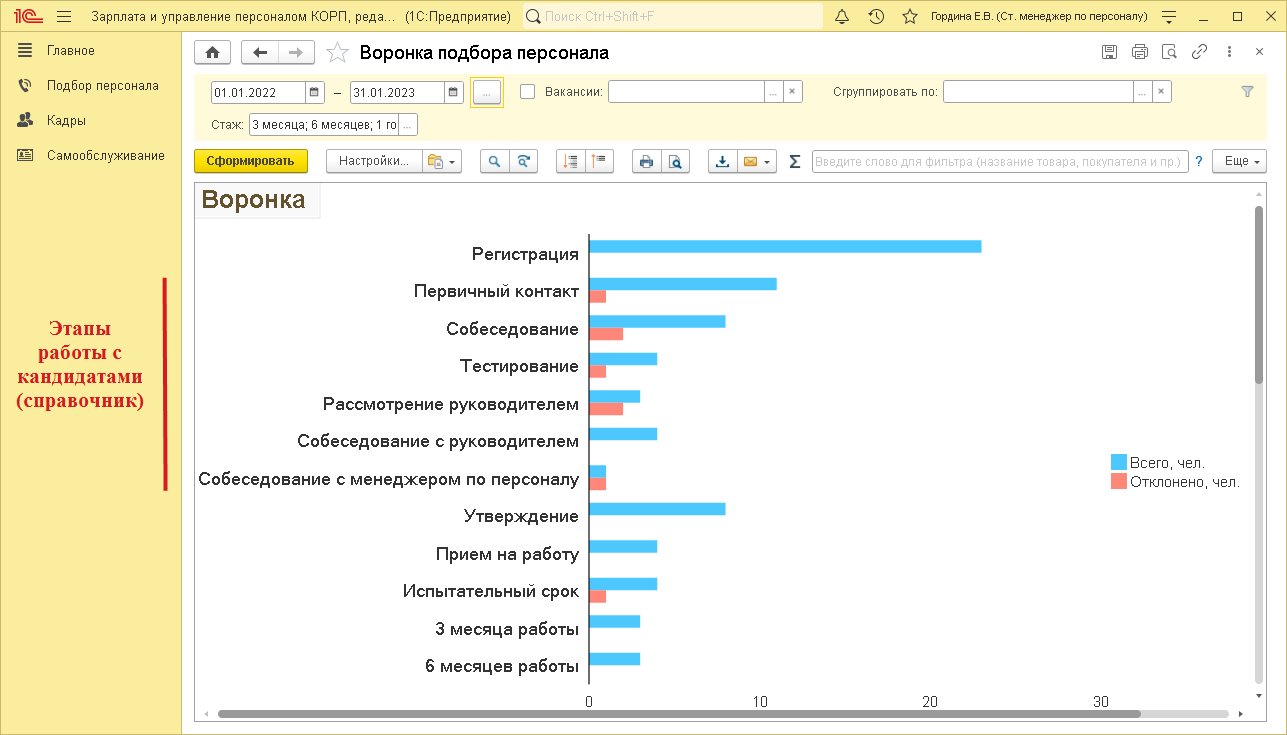
Task: Copy link to report icon
Action: [x=1199, y=52]
